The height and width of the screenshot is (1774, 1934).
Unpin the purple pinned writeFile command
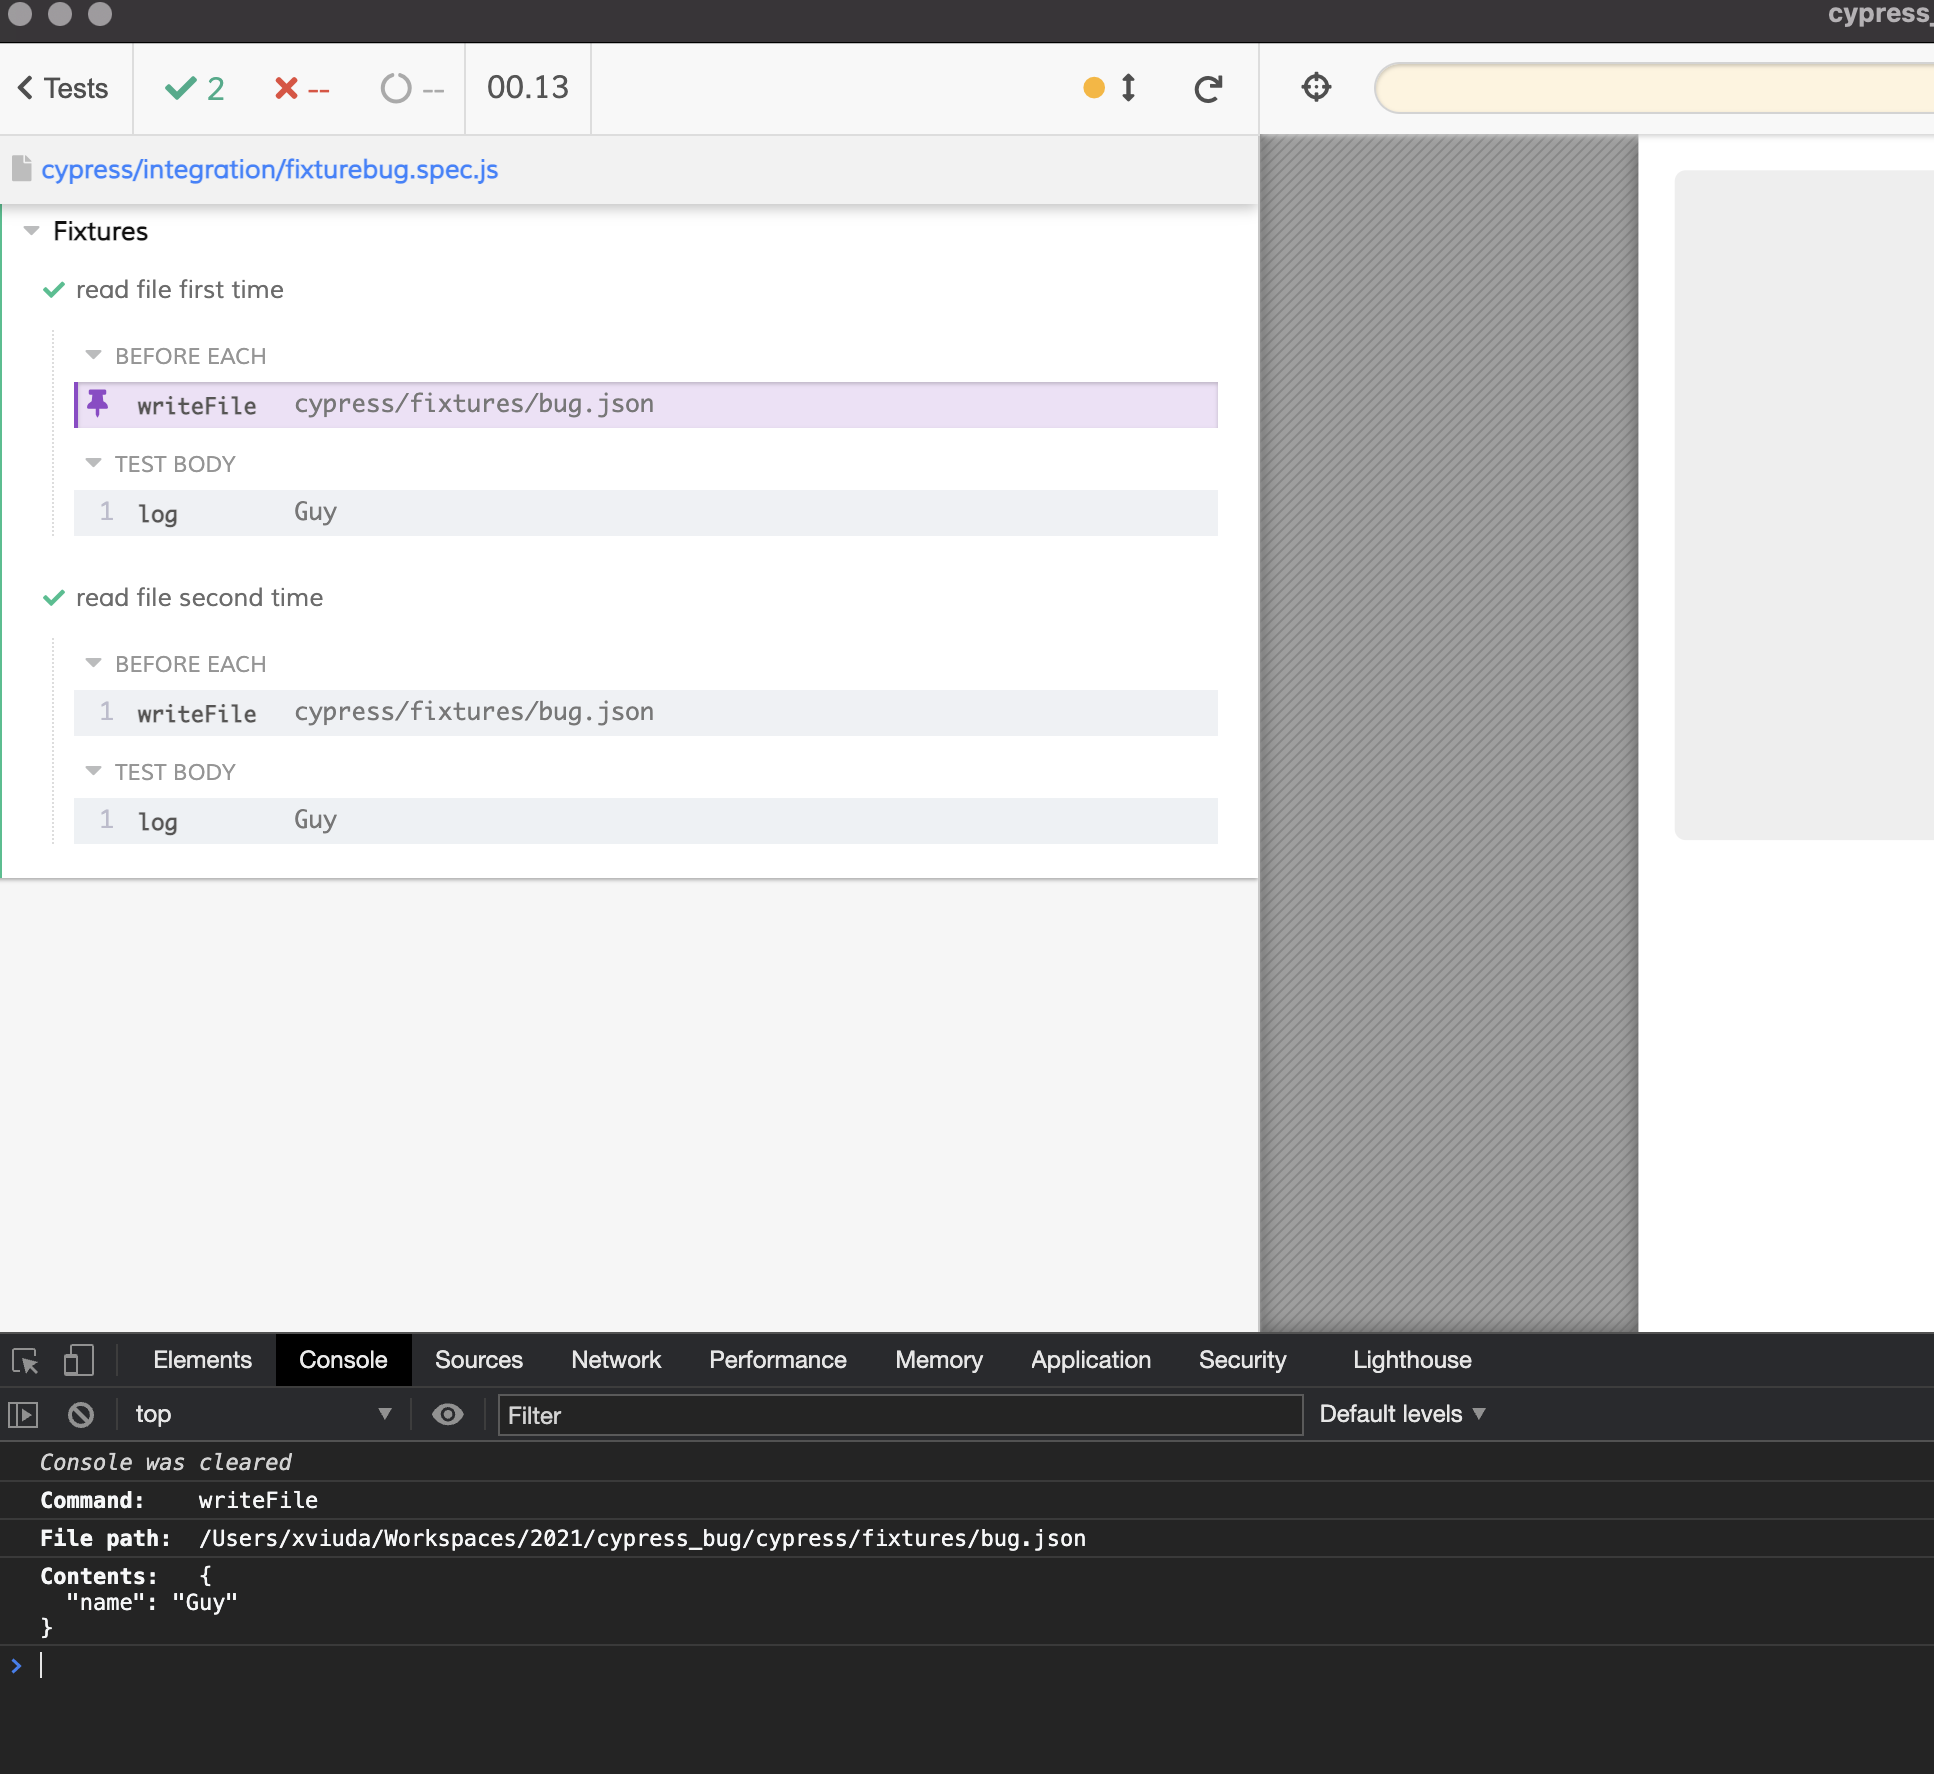click(x=98, y=404)
